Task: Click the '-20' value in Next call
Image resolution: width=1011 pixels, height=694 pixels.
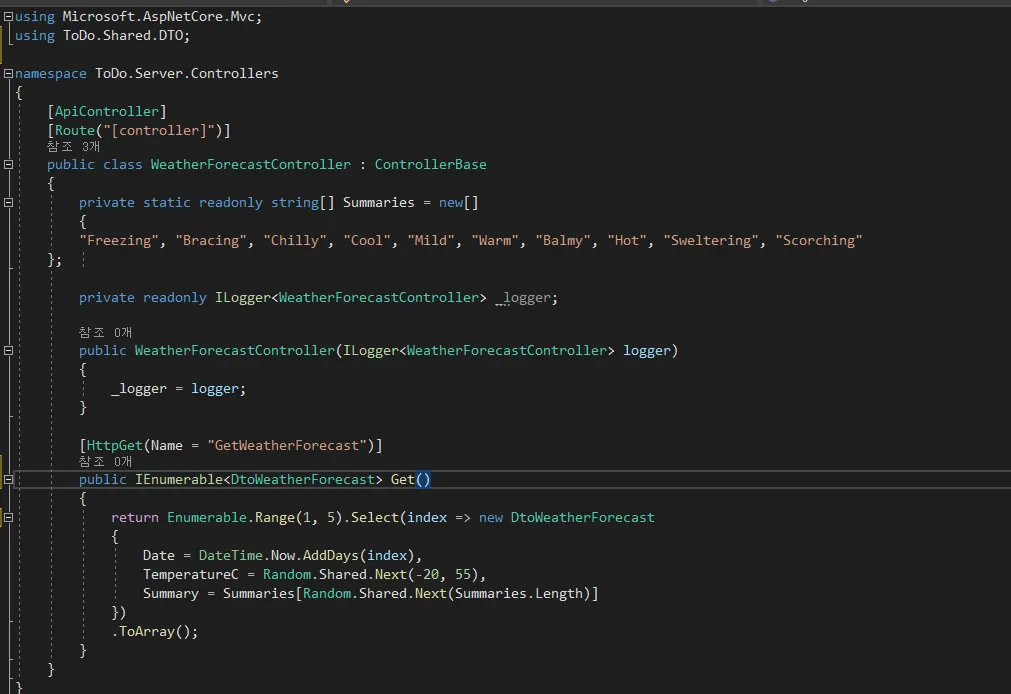Action: (x=427, y=575)
